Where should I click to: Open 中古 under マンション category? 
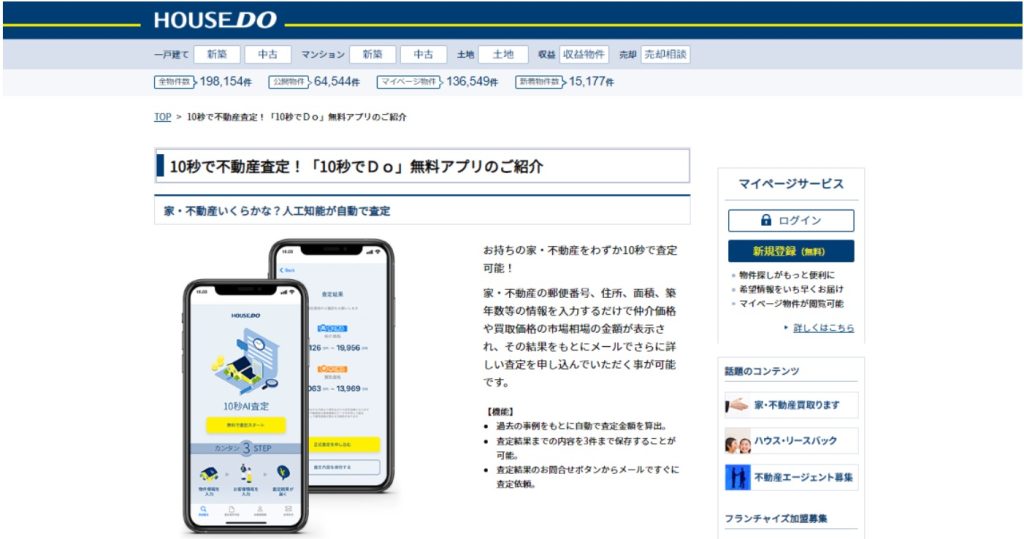coord(423,55)
